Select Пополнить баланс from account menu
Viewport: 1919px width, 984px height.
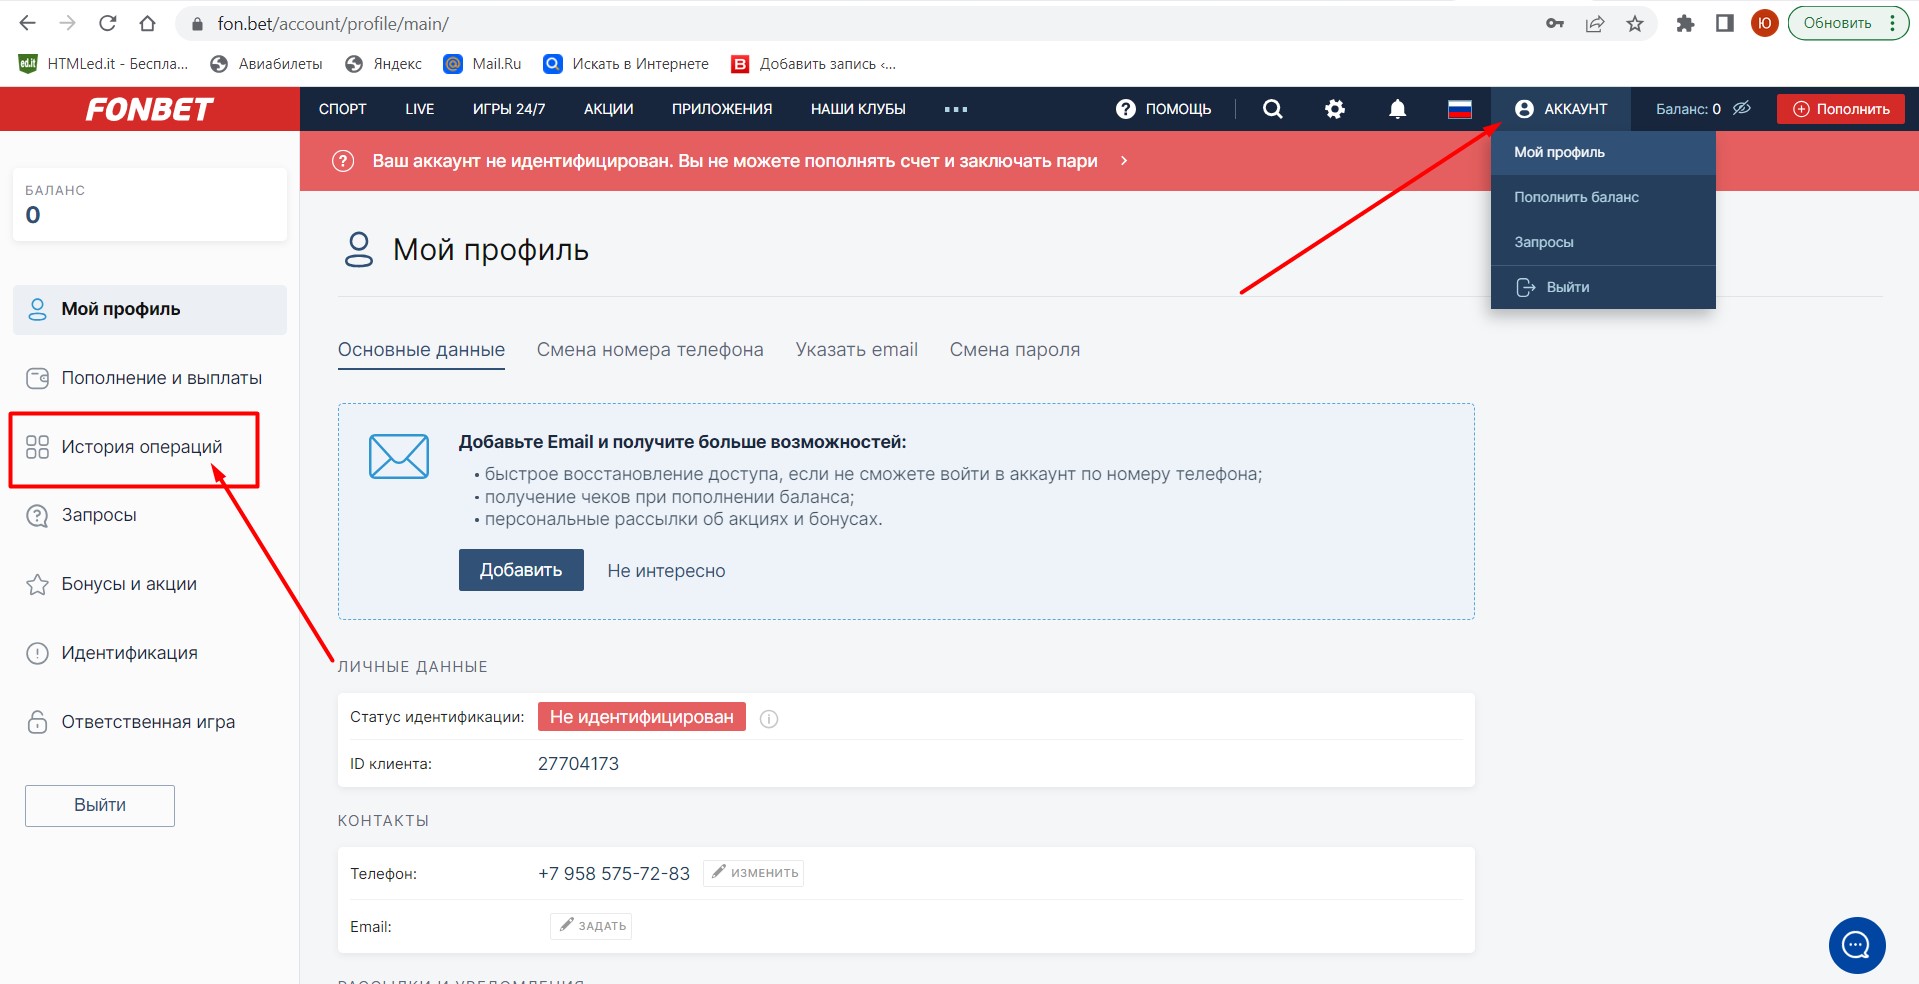click(1576, 197)
